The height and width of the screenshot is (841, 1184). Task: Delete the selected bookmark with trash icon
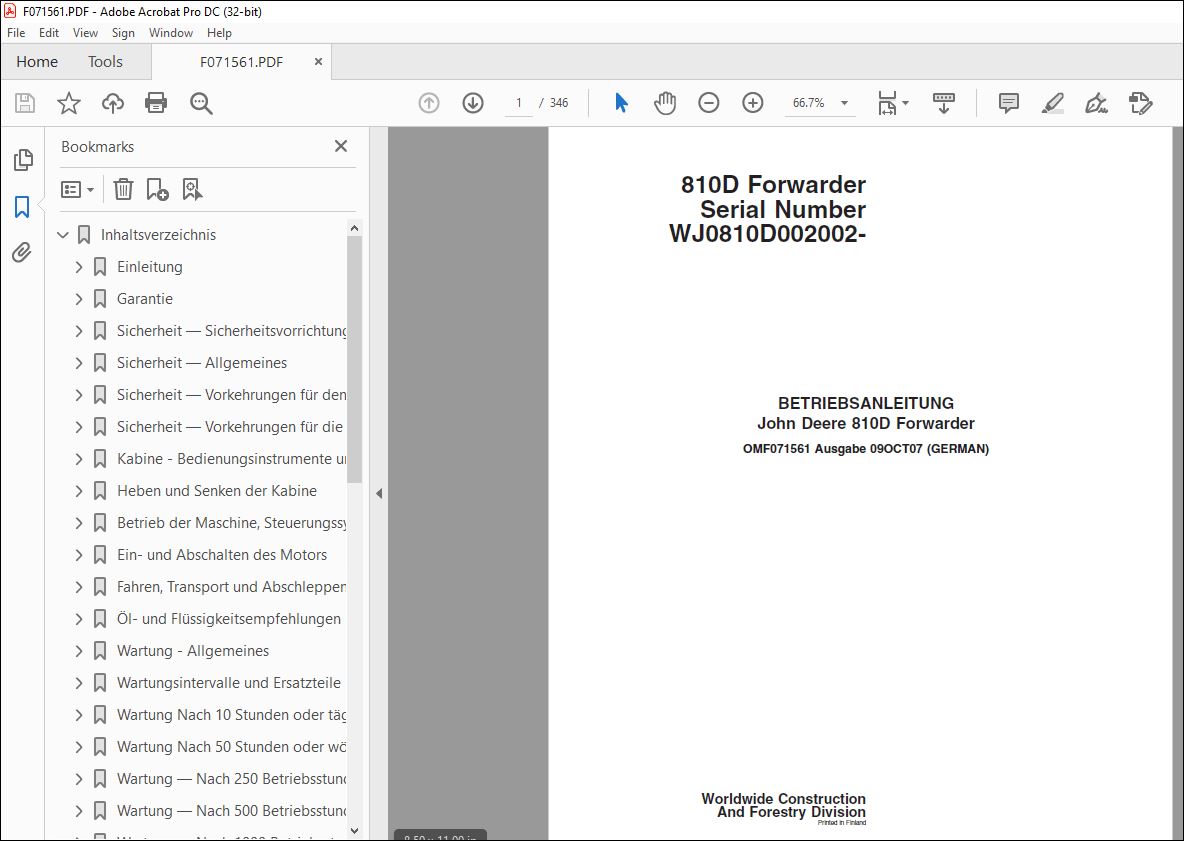tap(123, 189)
